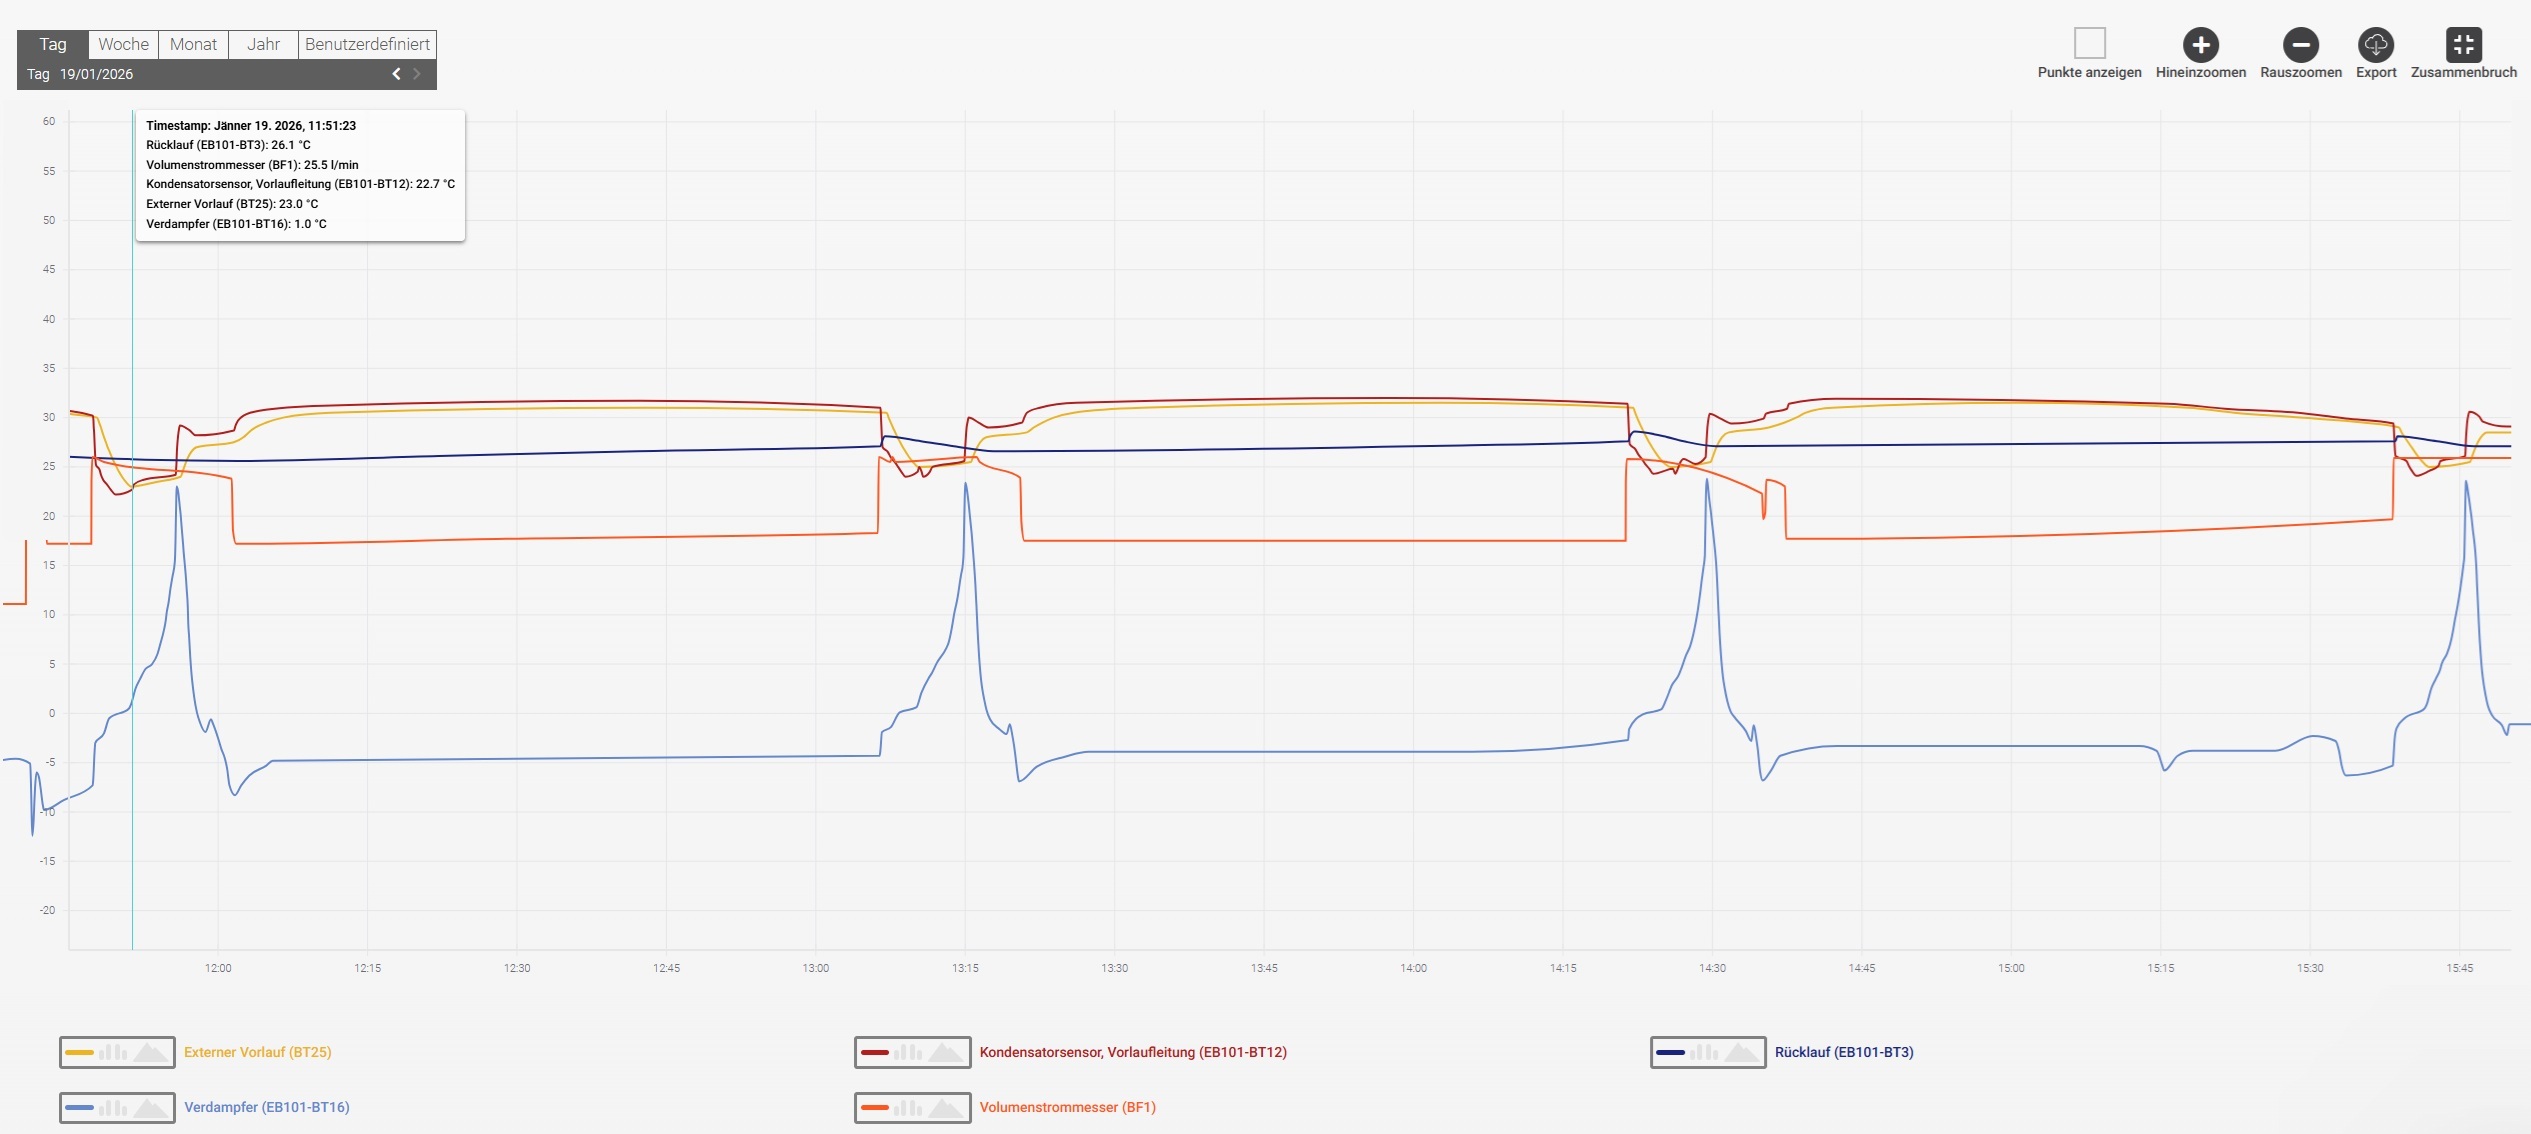Toggle the Rücklauf (EB101-BT3) series
Screen dimensions: 2531x1134
(1843, 1052)
